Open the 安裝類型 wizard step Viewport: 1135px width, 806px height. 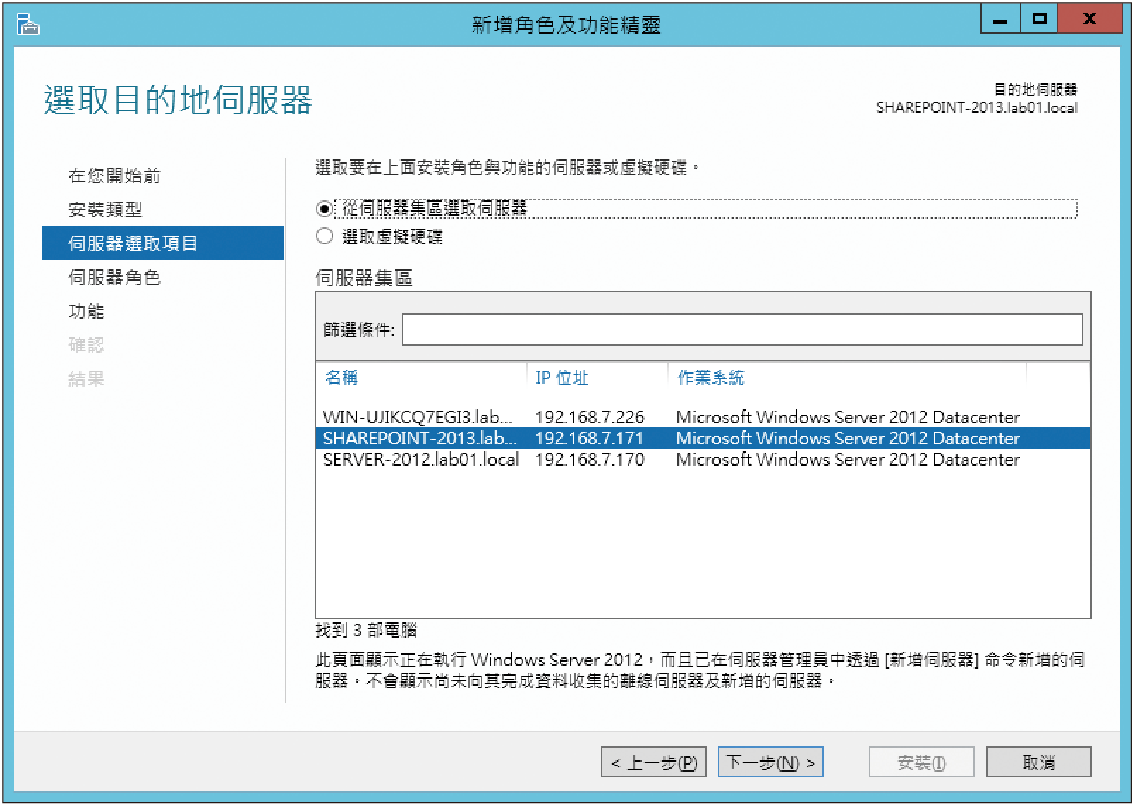point(105,209)
